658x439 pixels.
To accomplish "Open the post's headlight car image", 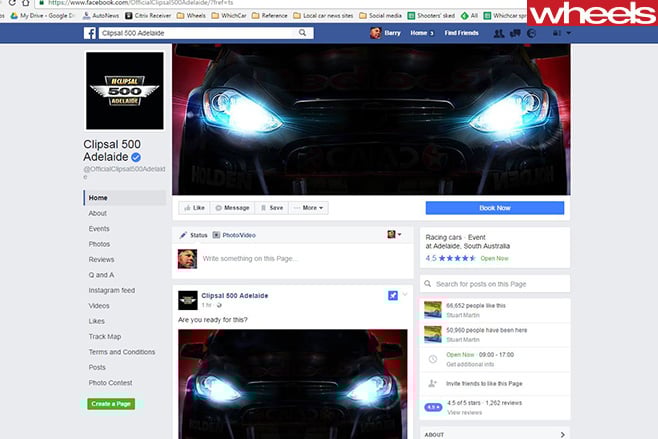I will (x=292, y=384).
